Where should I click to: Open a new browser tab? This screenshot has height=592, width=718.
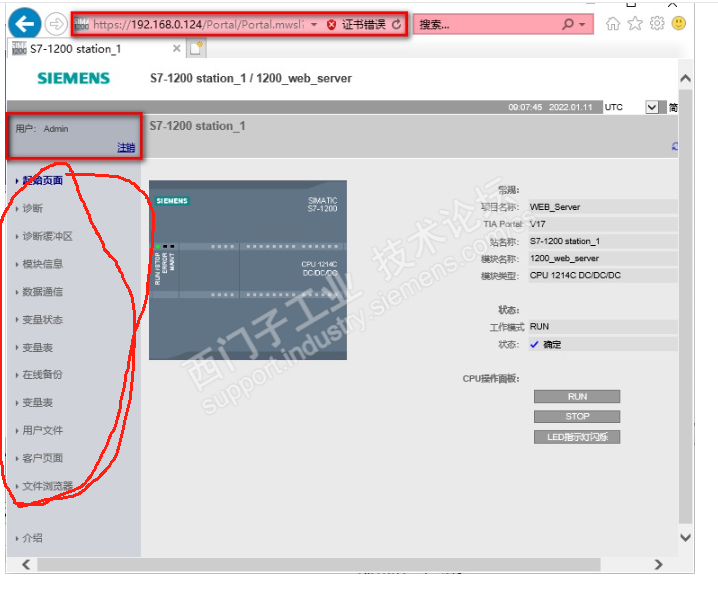196,48
